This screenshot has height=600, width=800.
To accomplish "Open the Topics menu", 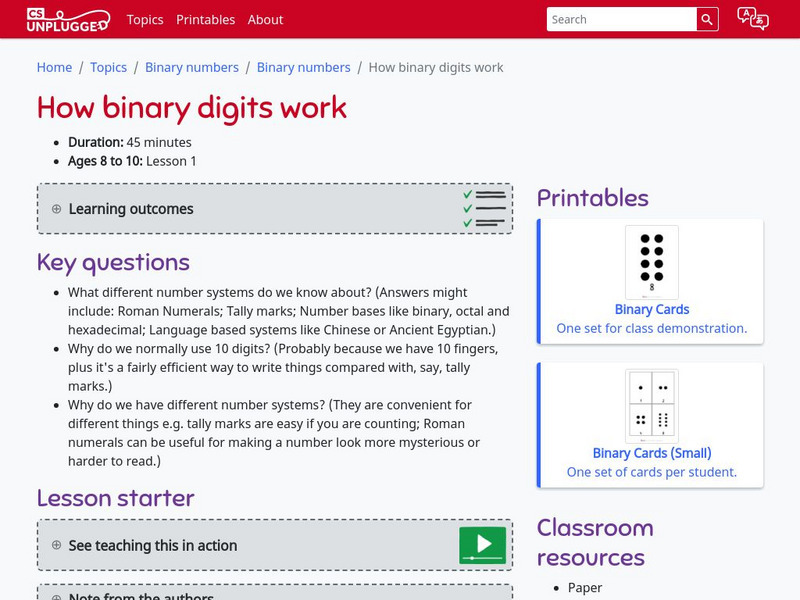I will (x=144, y=19).
